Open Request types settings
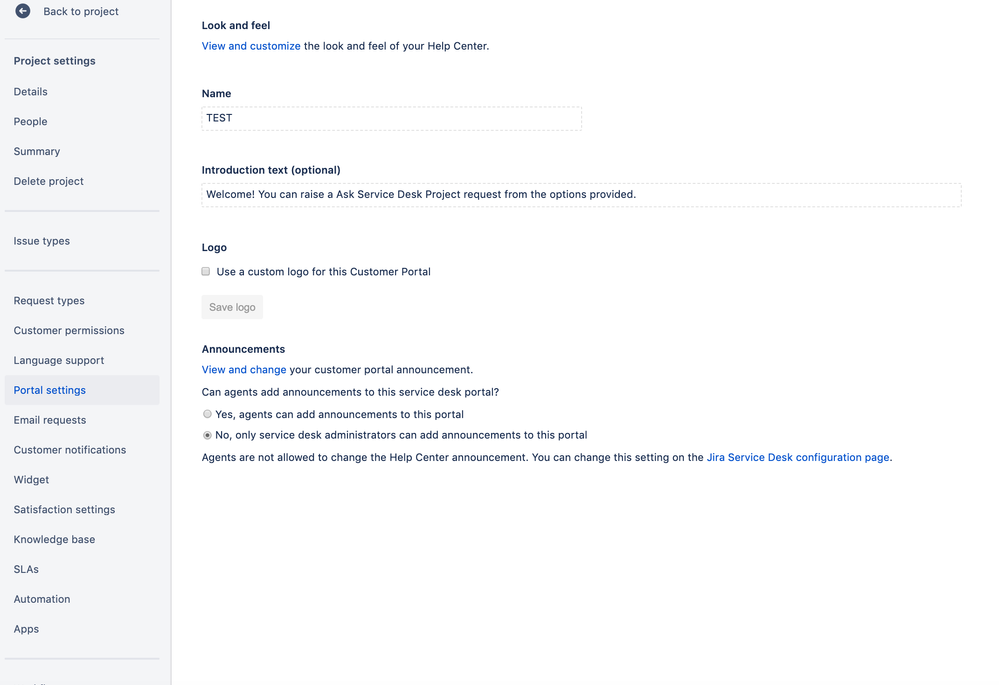Image resolution: width=999 pixels, height=685 pixels. pyautogui.click(x=49, y=300)
